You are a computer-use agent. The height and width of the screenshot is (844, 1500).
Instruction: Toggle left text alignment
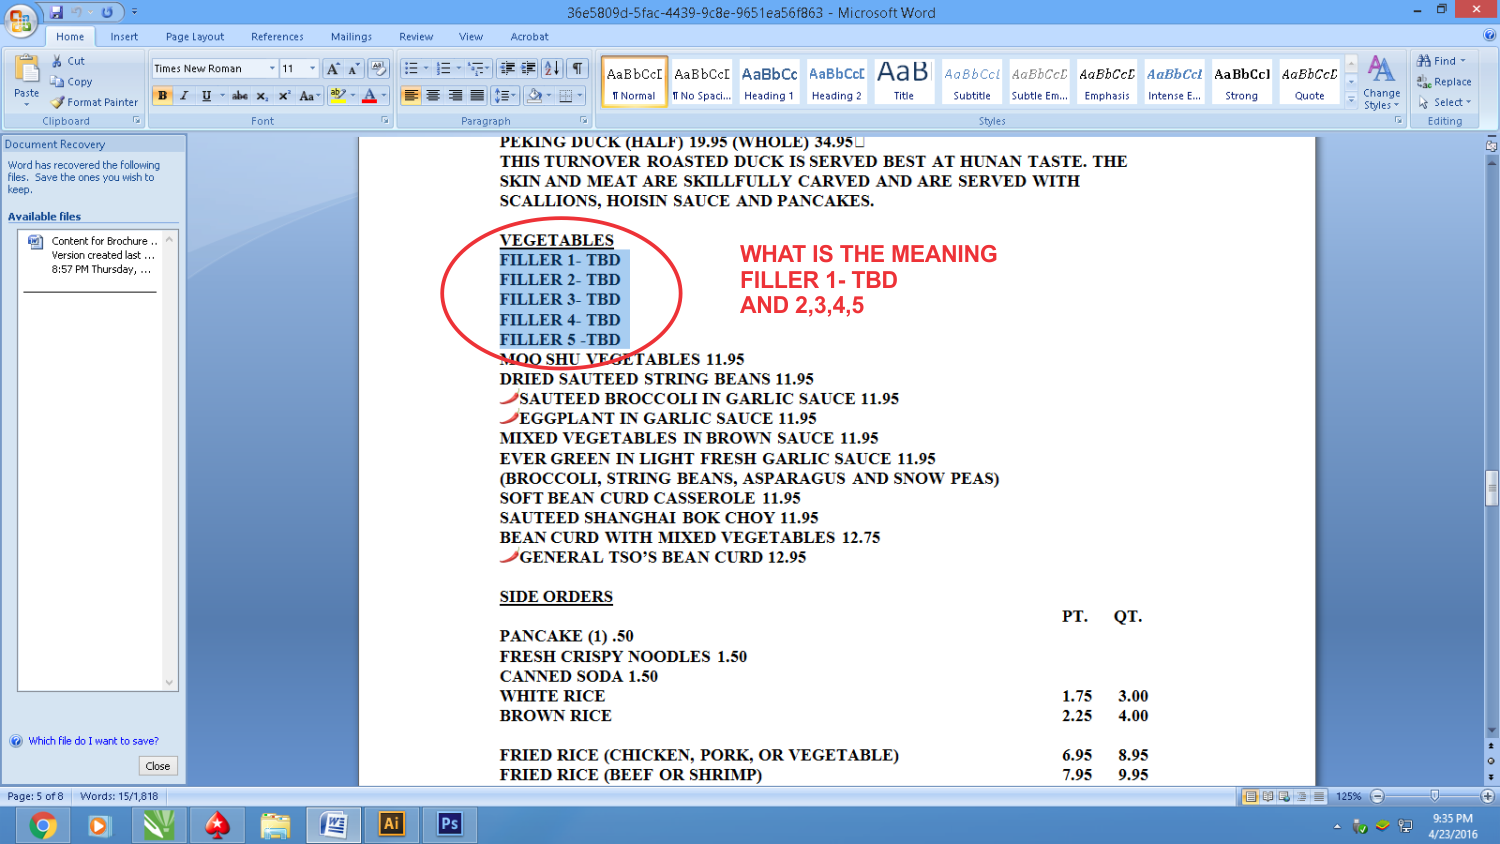411,96
